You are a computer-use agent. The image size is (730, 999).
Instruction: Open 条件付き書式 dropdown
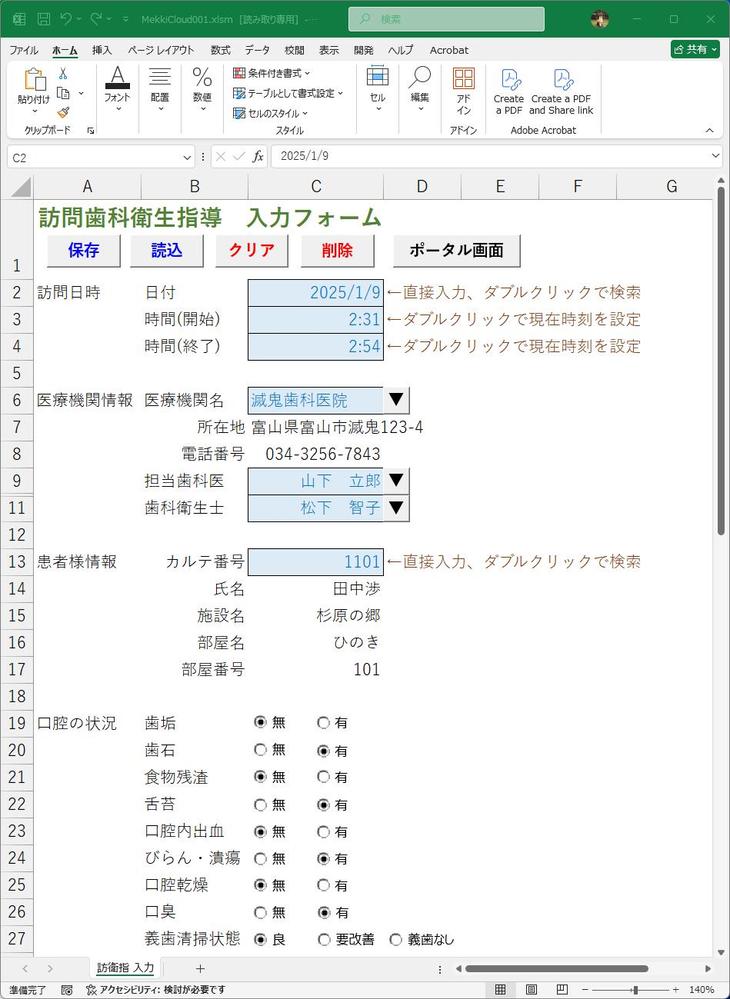[271, 73]
